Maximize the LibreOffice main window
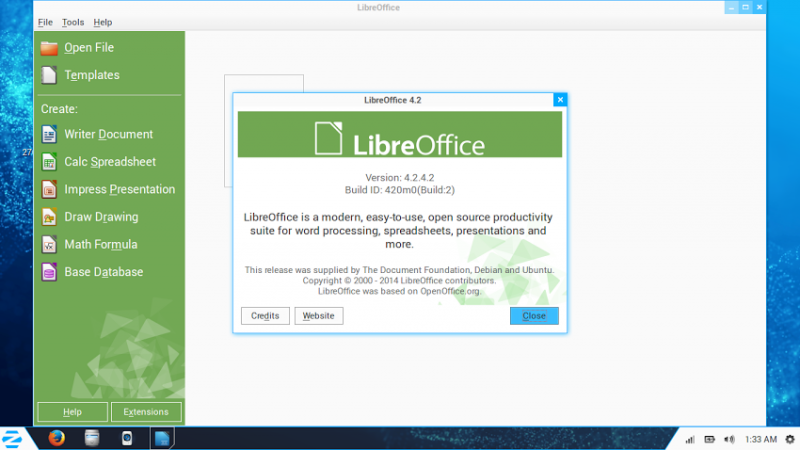The image size is (800, 450). (745, 7)
